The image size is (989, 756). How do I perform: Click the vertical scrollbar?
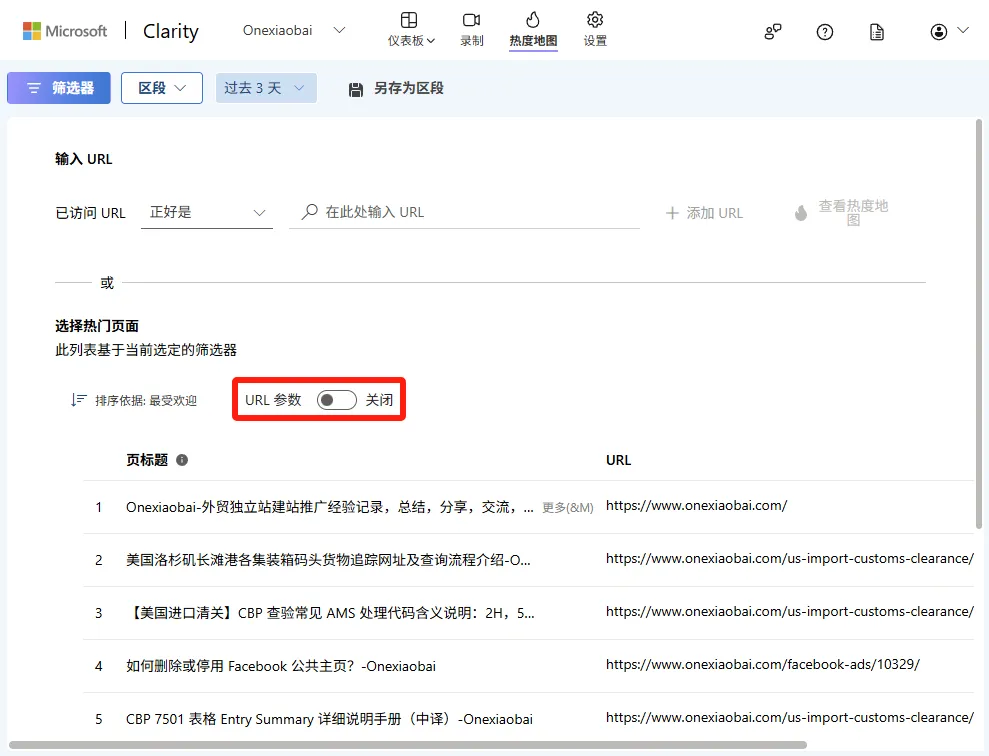coord(978,323)
